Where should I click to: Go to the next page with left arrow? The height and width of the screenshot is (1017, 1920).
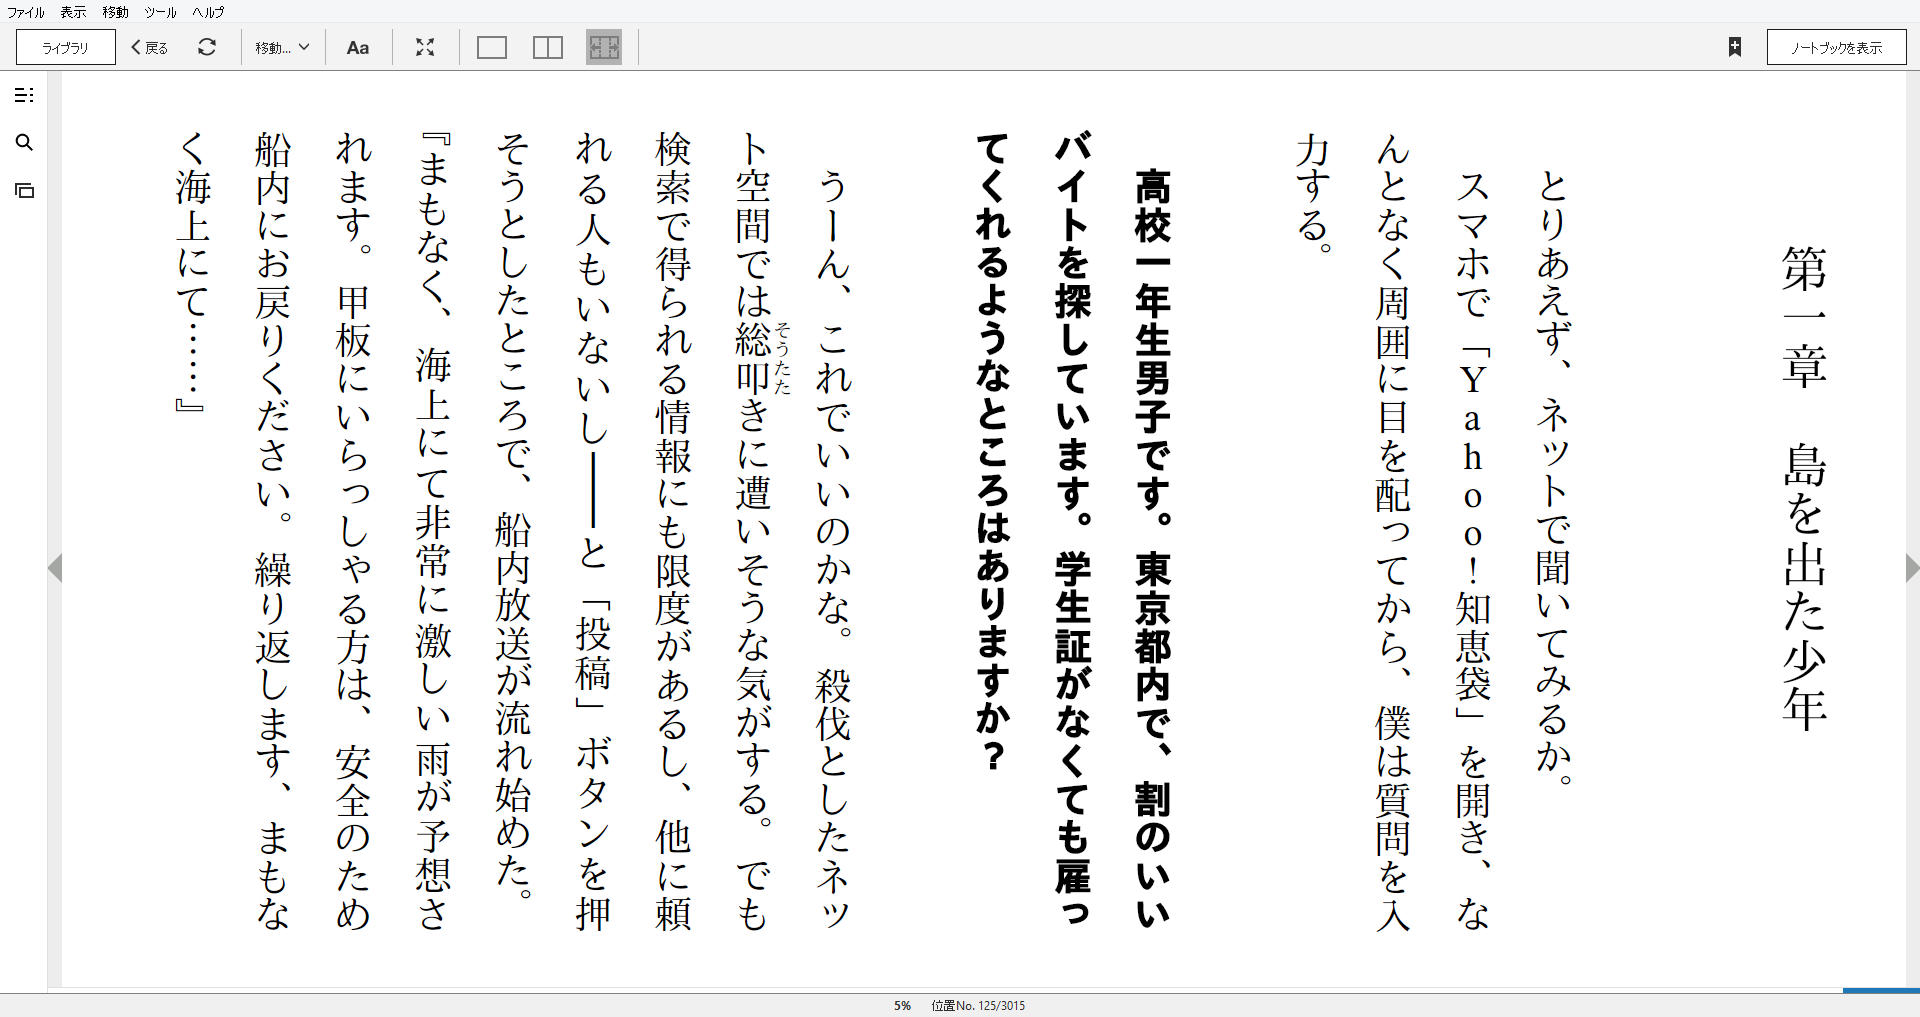point(57,568)
